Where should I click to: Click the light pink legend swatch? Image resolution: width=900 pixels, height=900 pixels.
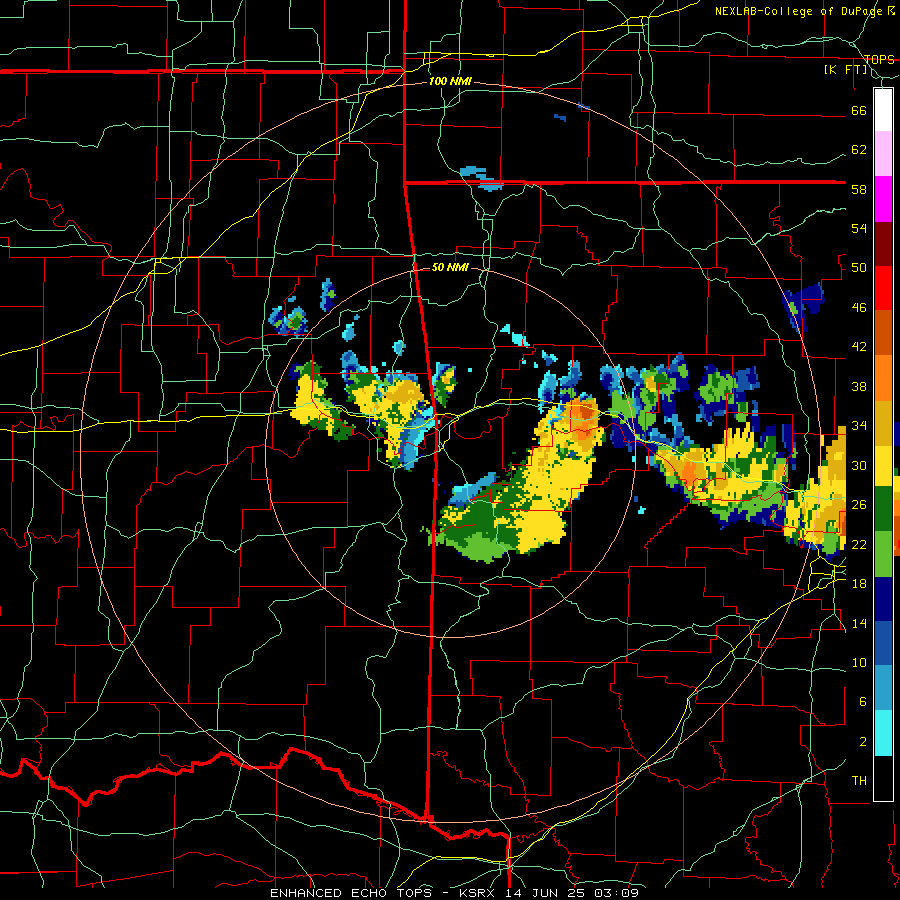pos(883,154)
